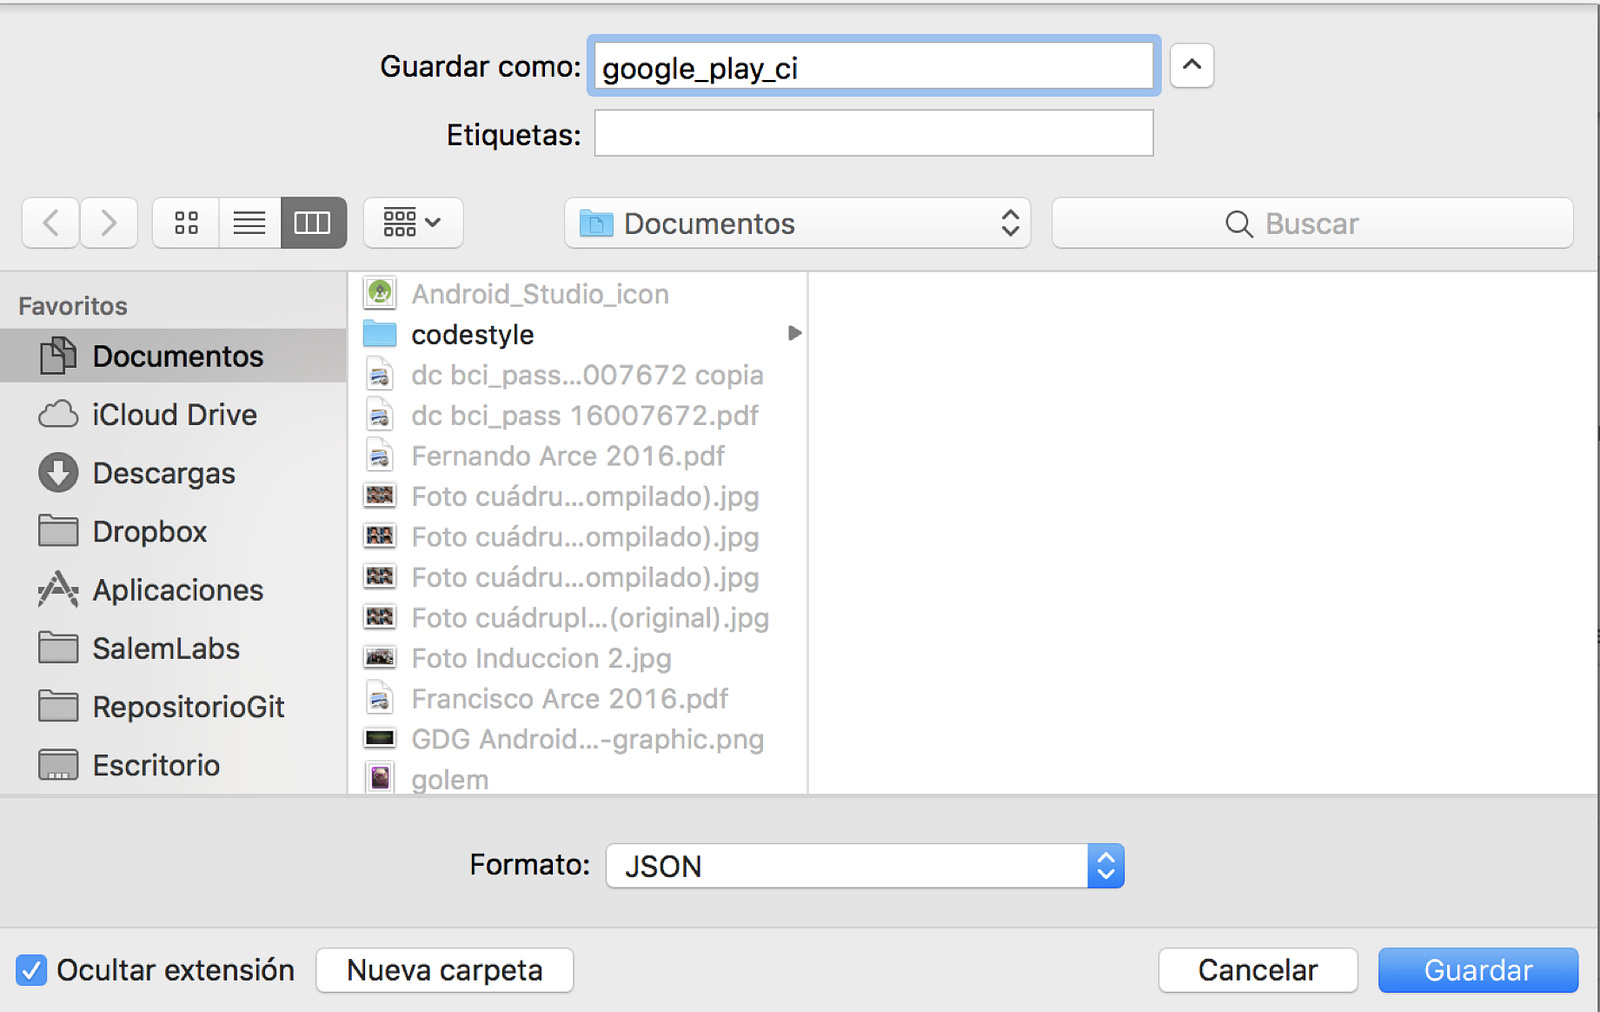Click the Etiquetas input field
This screenshot has height=1012, width=1600.
point(874,133)
